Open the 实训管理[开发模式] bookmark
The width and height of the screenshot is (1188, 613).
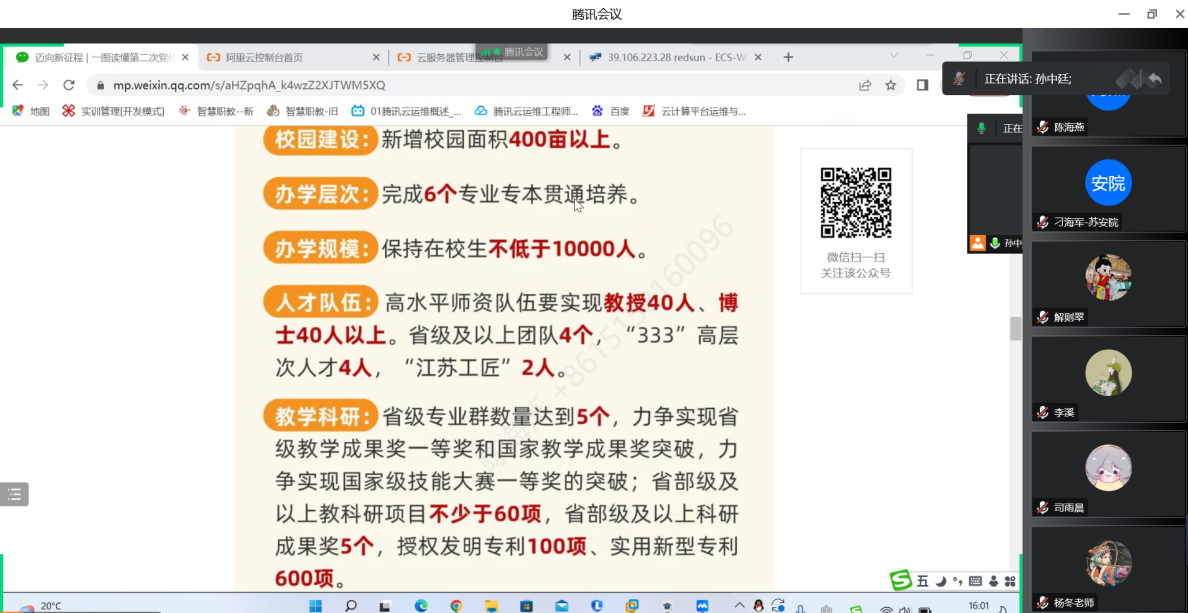click(113, 111)
